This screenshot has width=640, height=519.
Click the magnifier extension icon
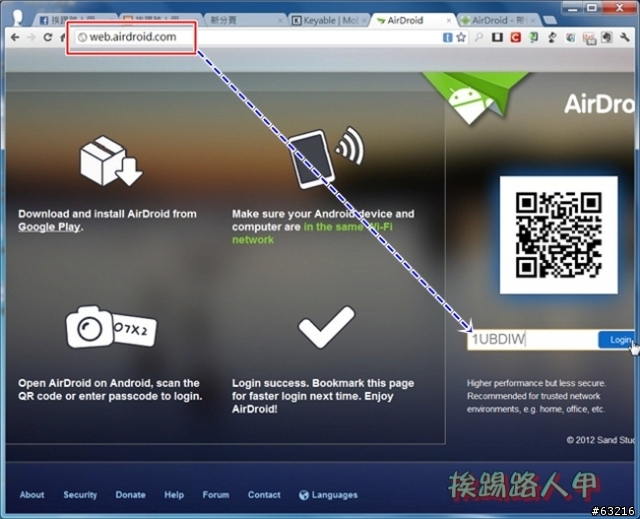[x=479, y=38]
